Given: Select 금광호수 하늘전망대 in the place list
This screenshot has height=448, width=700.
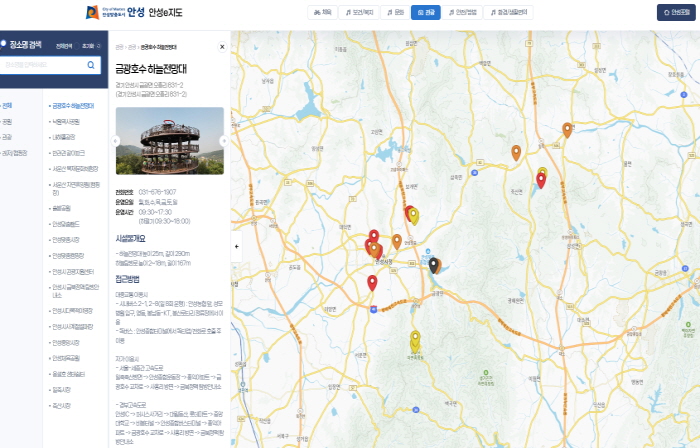Looking at the screenshot, I should [73, 105].
